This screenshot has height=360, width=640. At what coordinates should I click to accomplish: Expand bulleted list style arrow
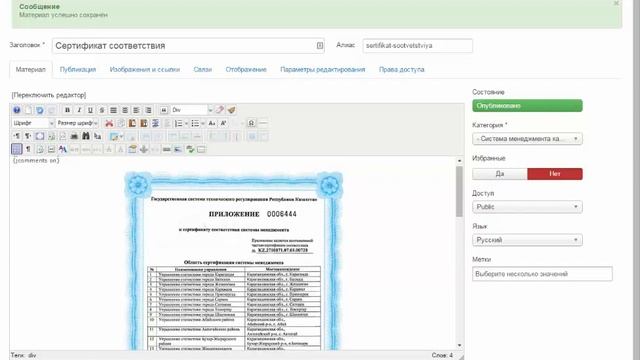pyautogui.click(x=203, y=123)
